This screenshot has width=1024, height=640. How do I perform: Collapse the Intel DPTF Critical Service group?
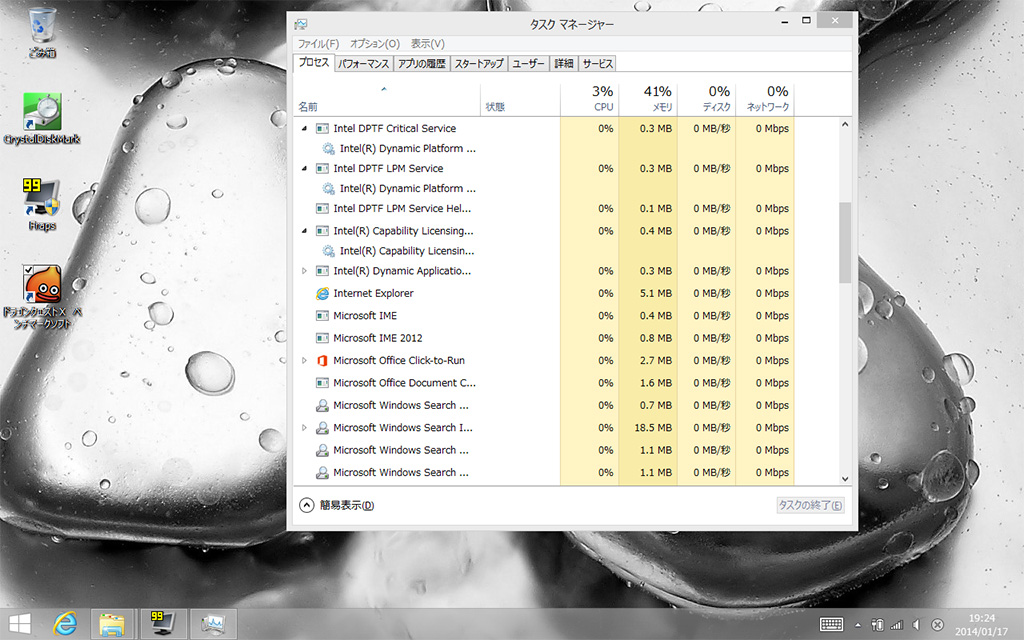(304, 129)
